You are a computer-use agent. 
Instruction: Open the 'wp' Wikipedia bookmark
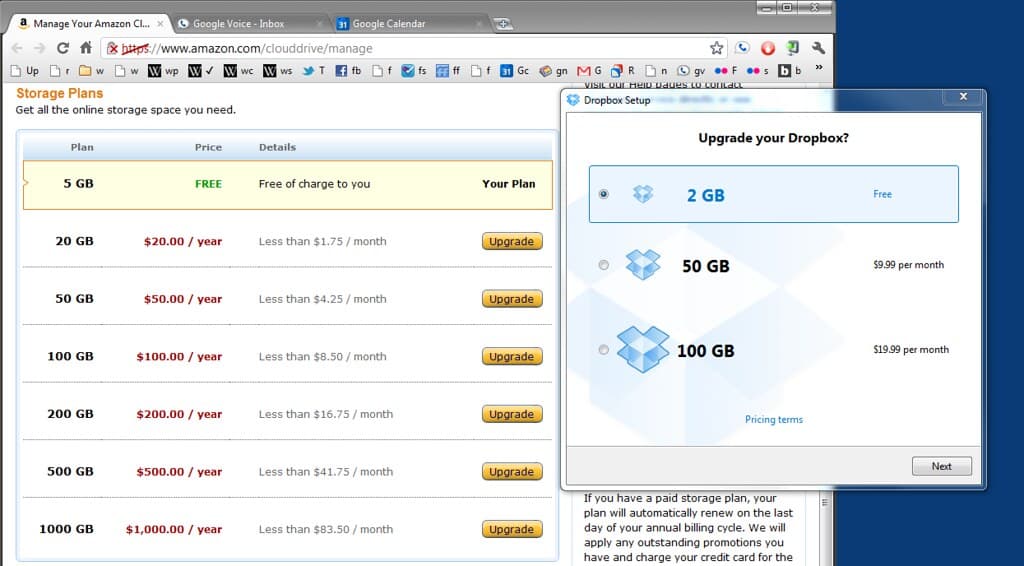click(x=163, y=71)
